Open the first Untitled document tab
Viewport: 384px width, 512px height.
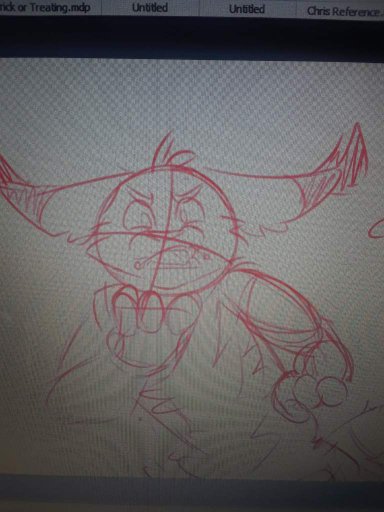tap(150, 7)
